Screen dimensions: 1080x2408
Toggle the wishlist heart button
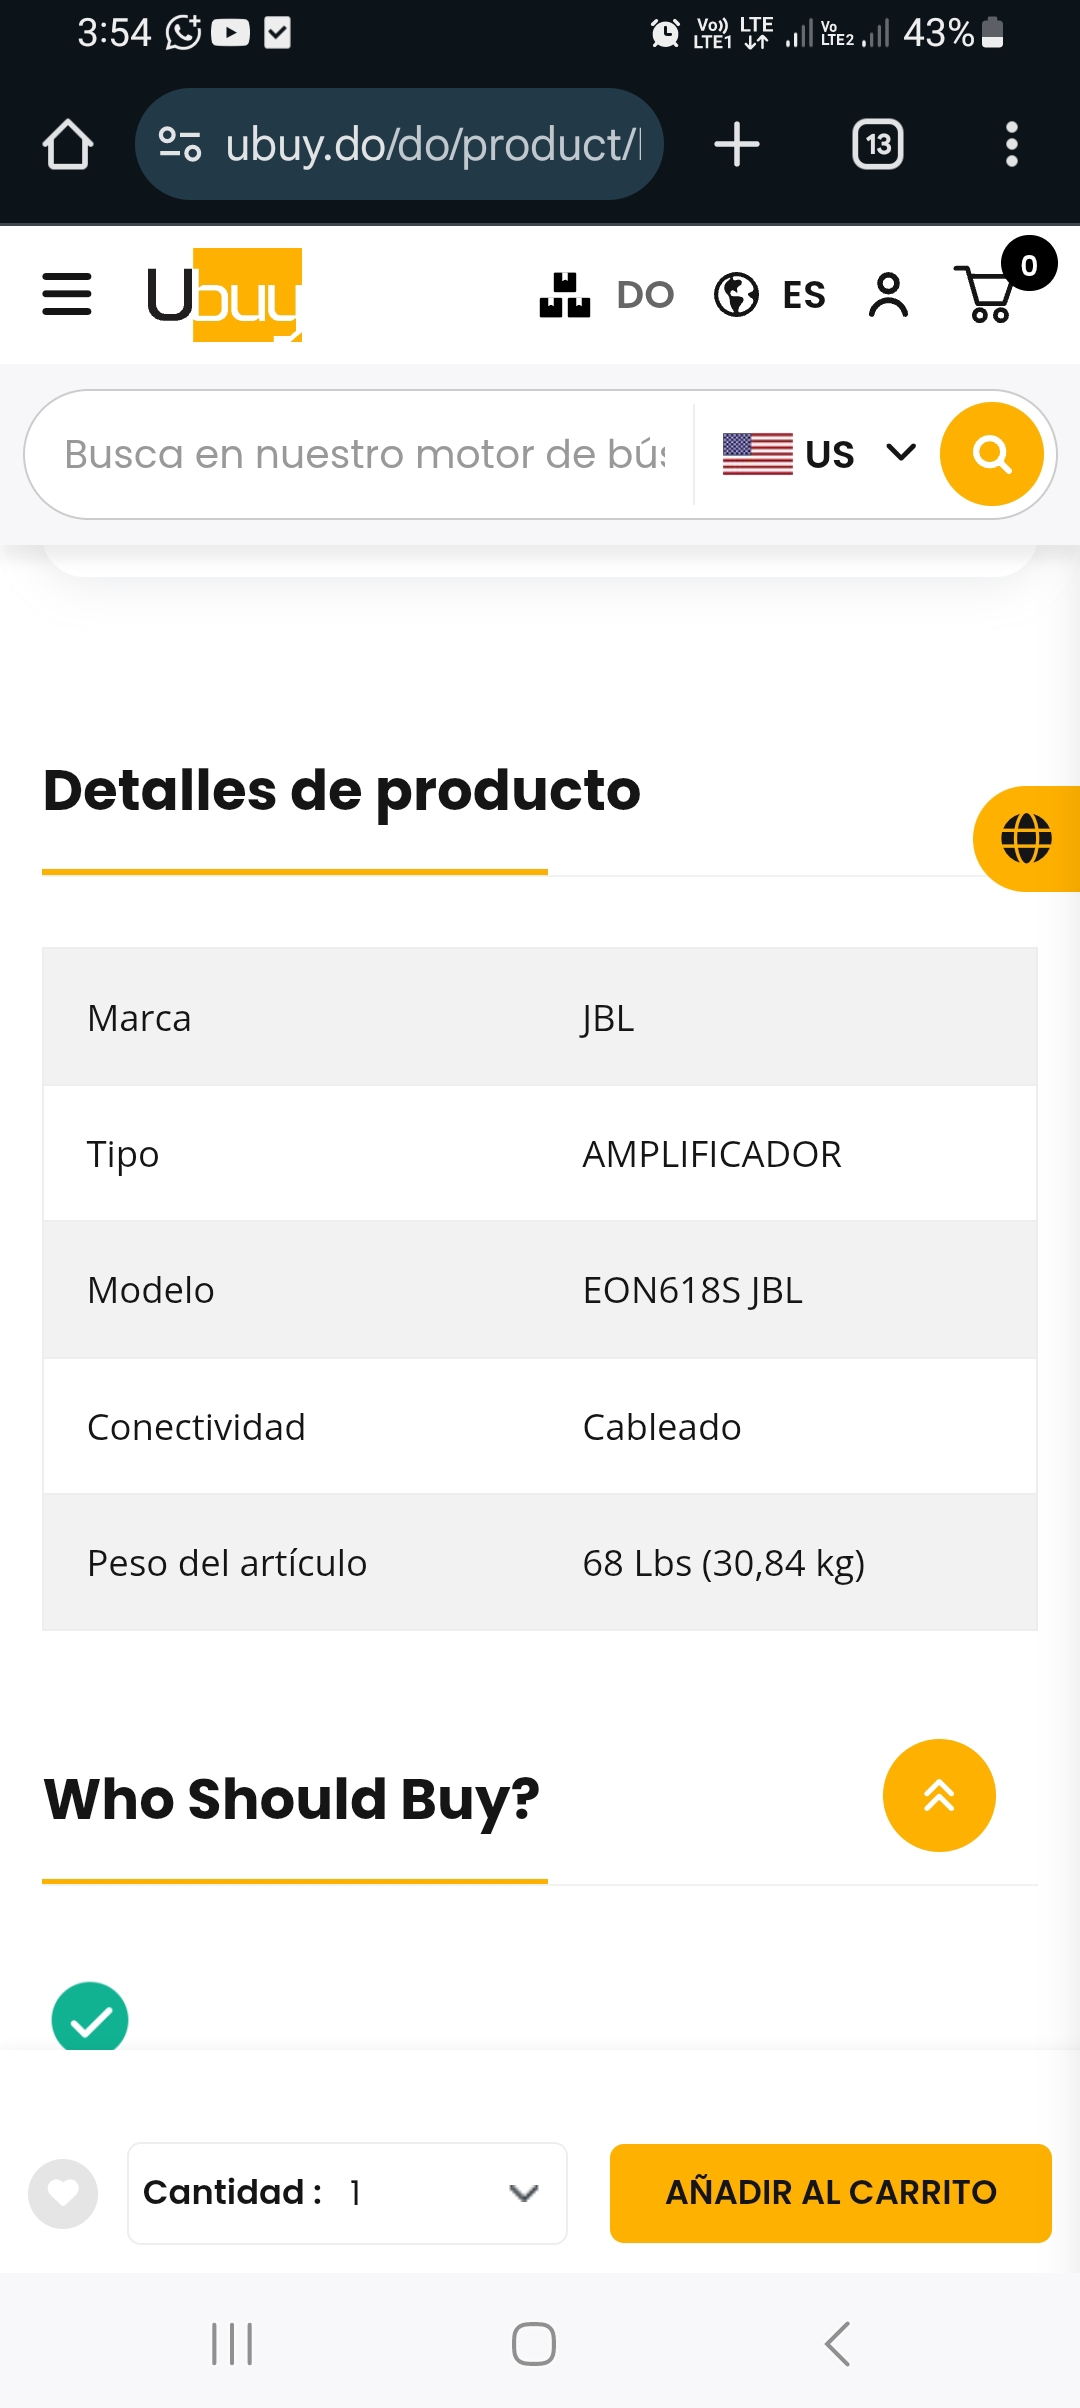tap(63, 2193)
